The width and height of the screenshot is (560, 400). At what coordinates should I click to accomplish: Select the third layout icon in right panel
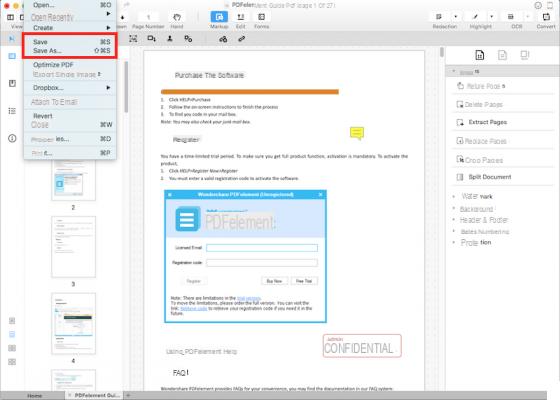[x=525, y=55]
